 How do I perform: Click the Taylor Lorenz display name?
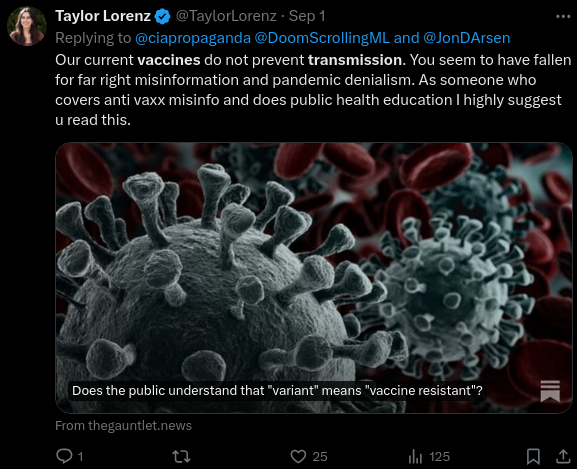click(103, 16)
